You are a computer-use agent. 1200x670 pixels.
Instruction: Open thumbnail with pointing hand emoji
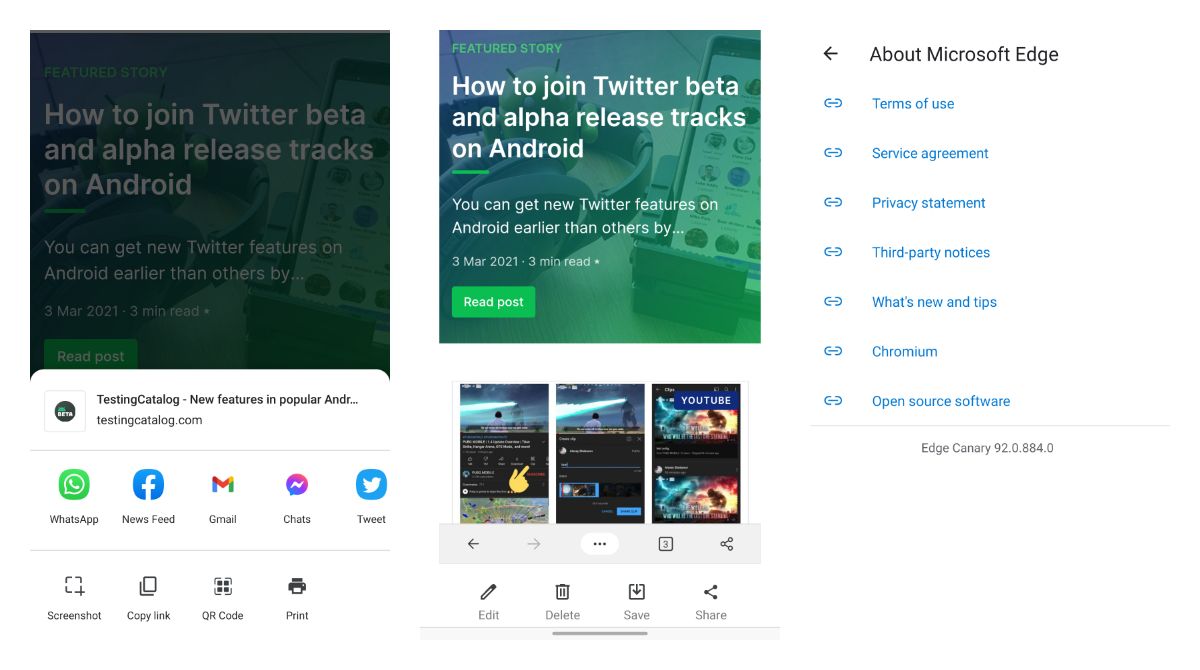[x=504, y=453]
